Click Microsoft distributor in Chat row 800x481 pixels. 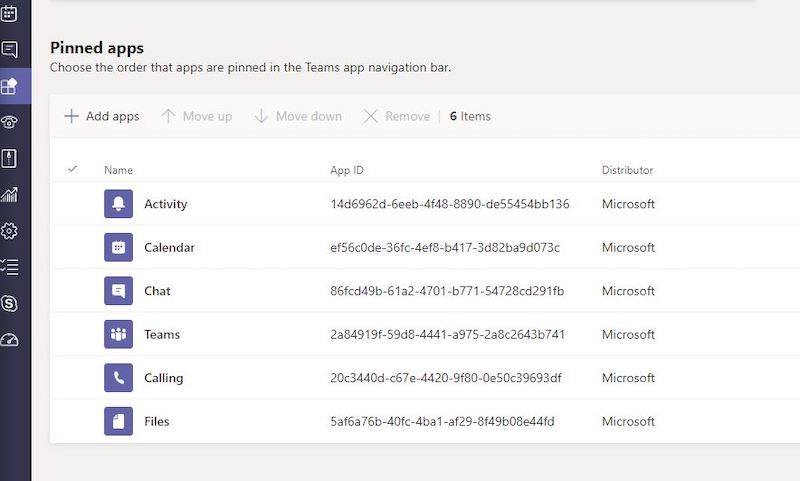point(628,291)
